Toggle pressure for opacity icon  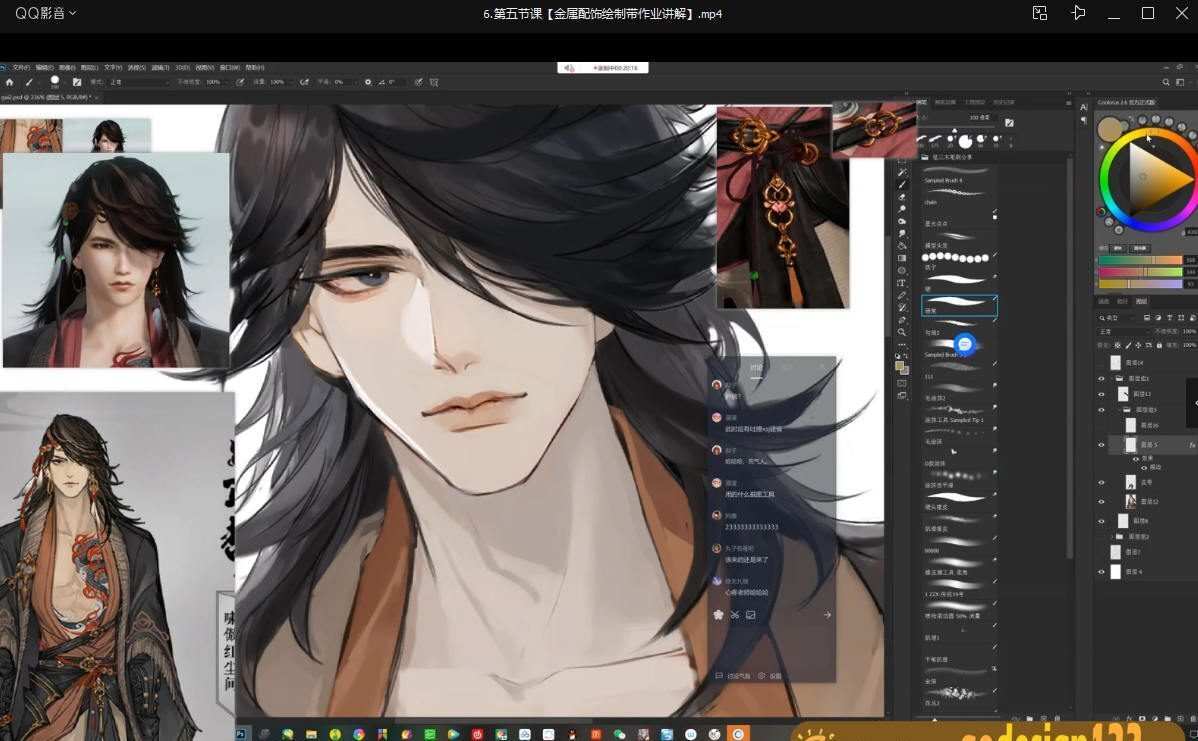[241, 82]
